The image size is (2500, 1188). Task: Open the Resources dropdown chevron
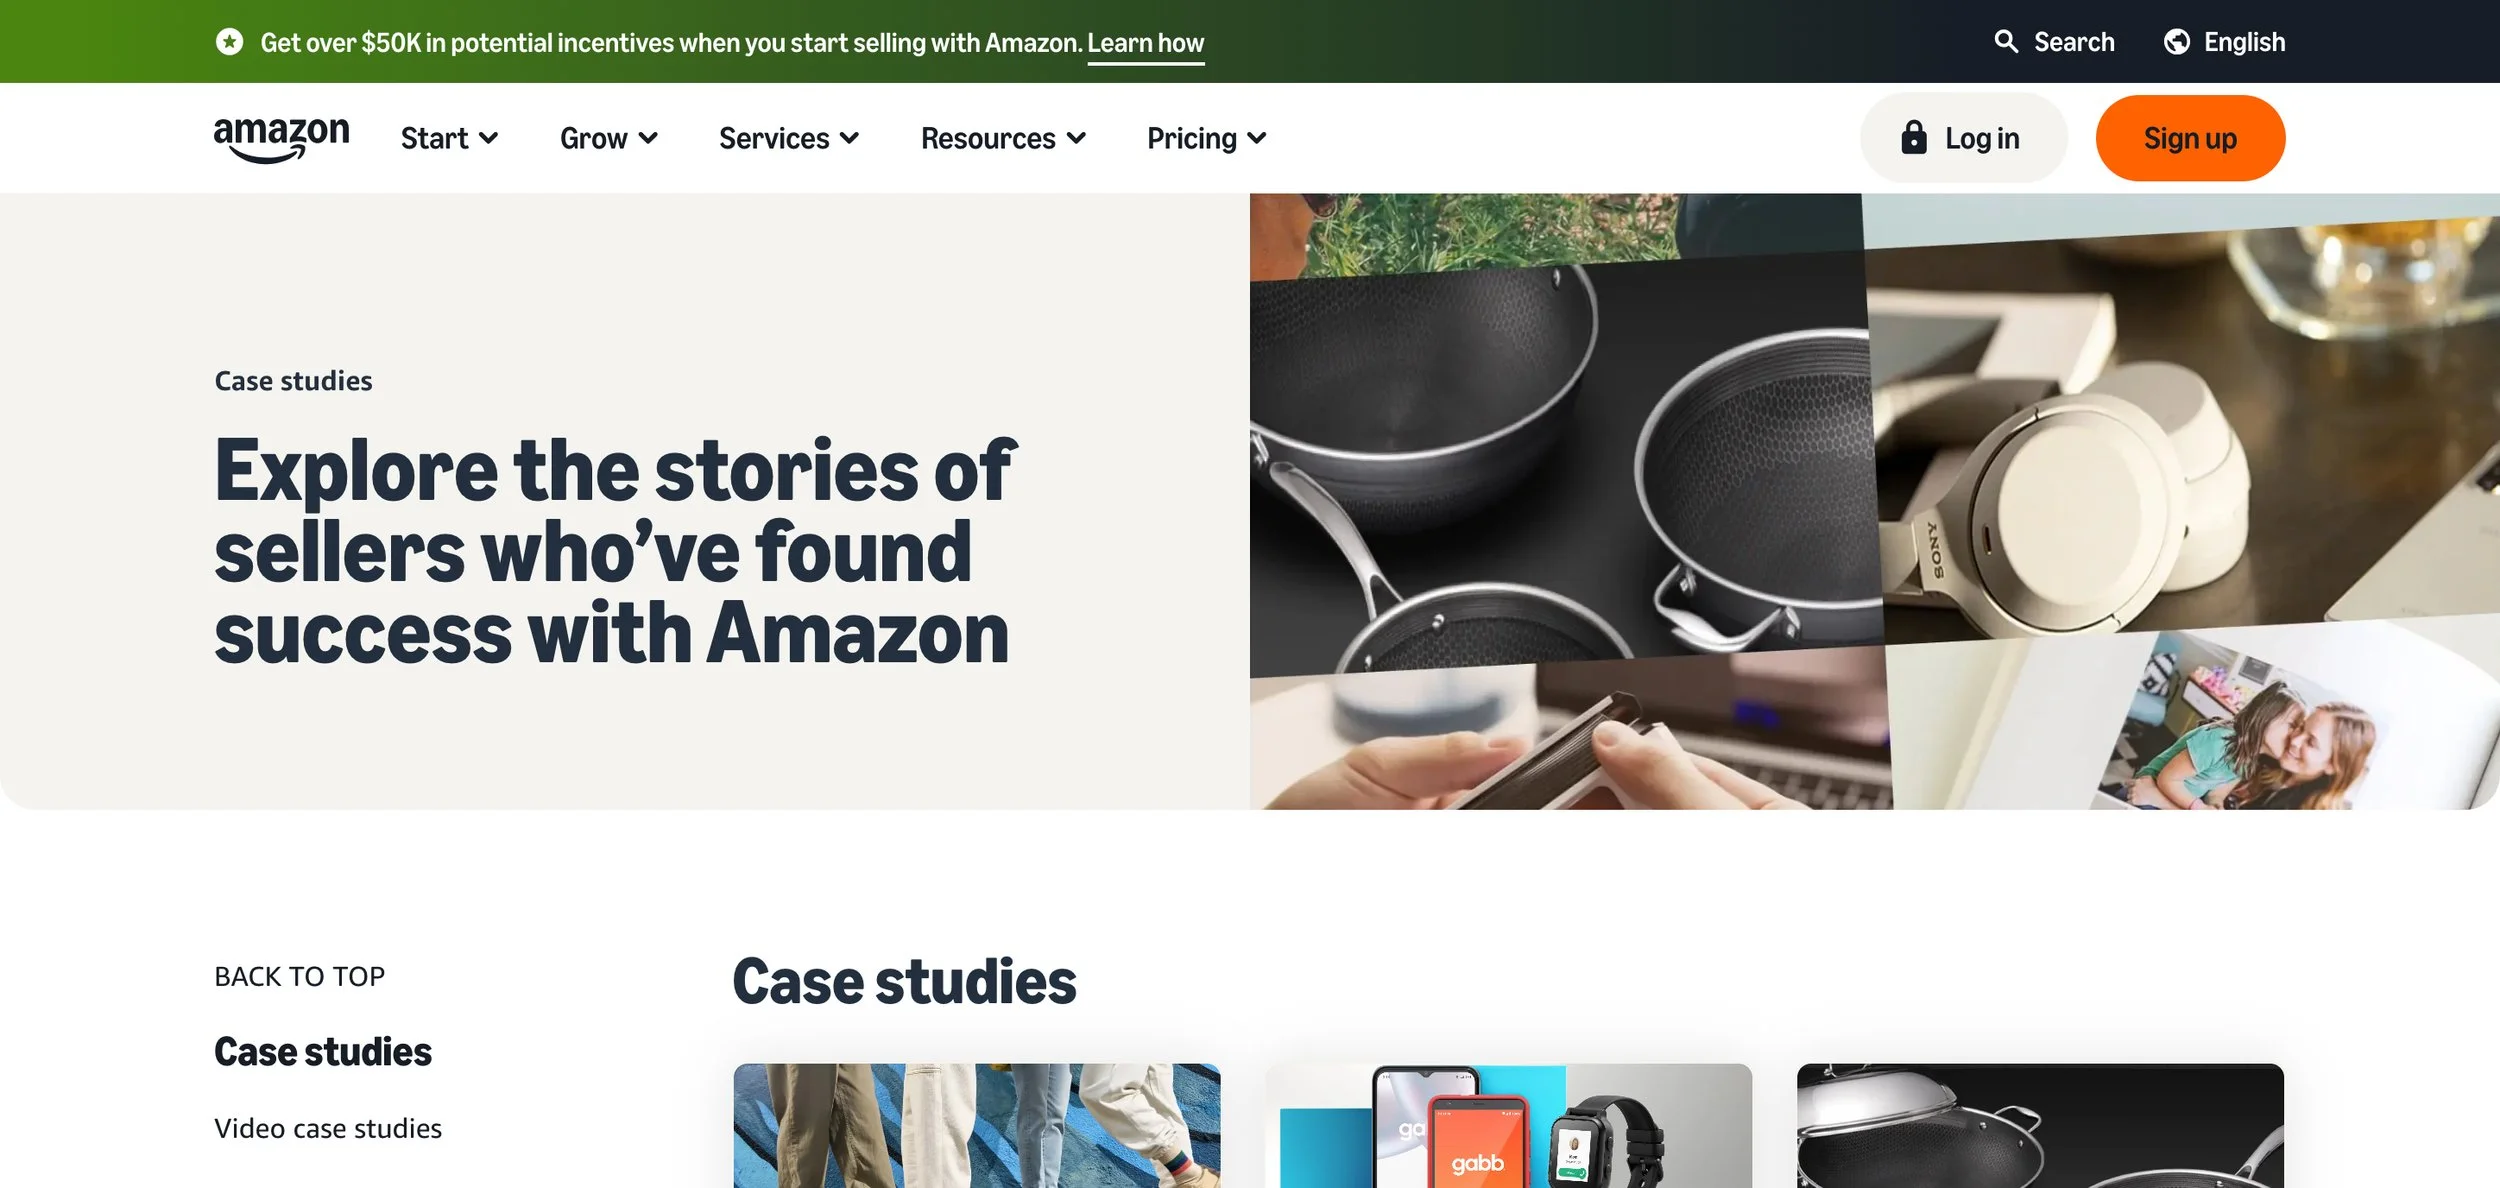tap(1076, 138)
